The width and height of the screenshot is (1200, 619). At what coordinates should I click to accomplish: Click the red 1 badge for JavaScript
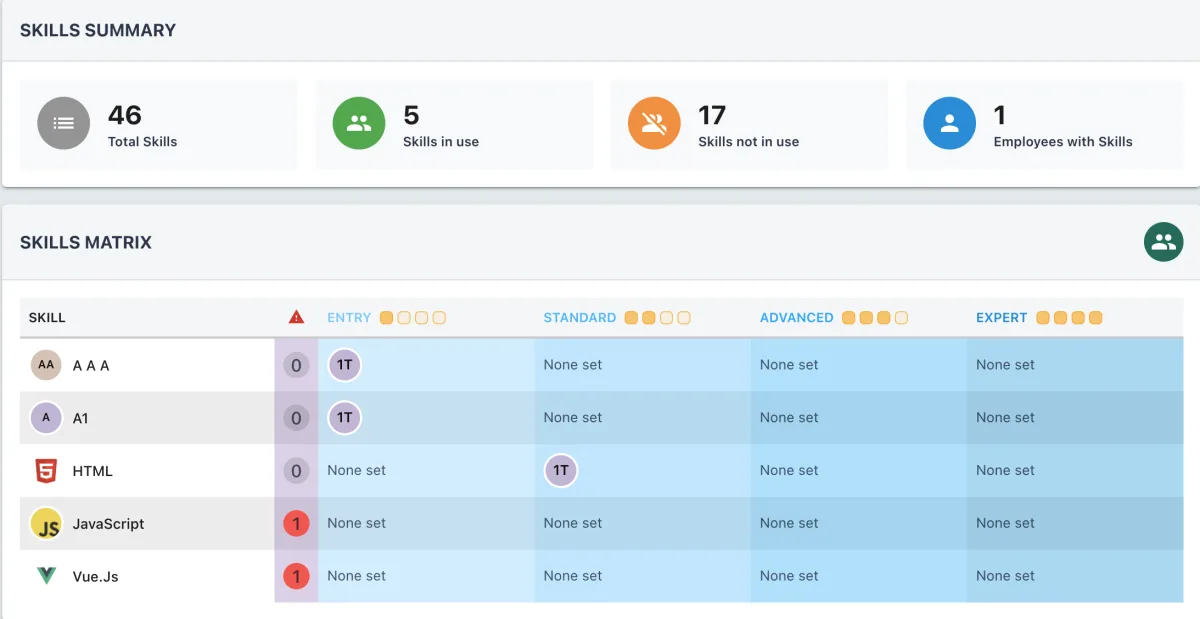(296, 523)
